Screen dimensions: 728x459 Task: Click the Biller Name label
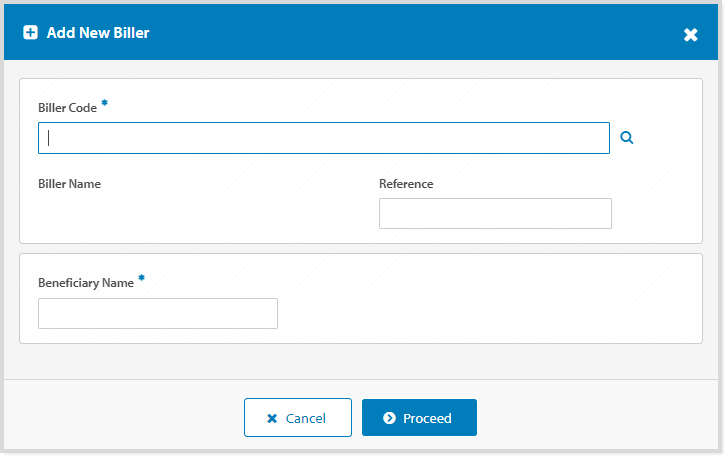[69, 184]
